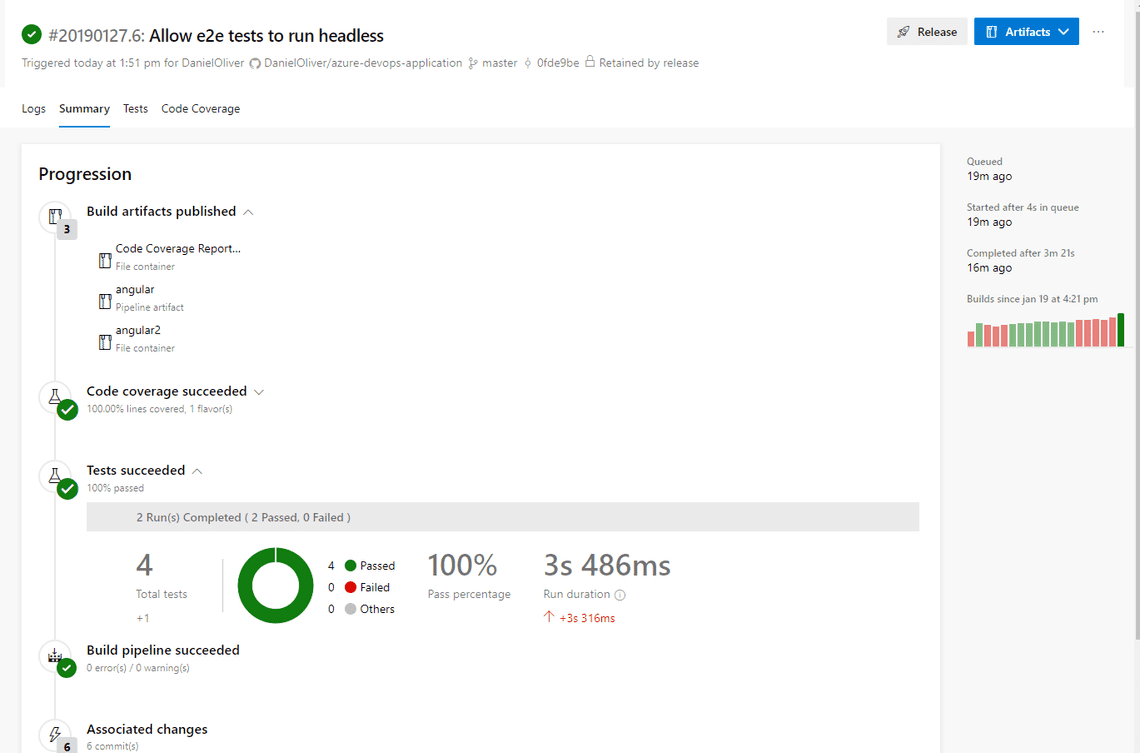Switch to the Code Coverage tab

[x=200, y=109]
